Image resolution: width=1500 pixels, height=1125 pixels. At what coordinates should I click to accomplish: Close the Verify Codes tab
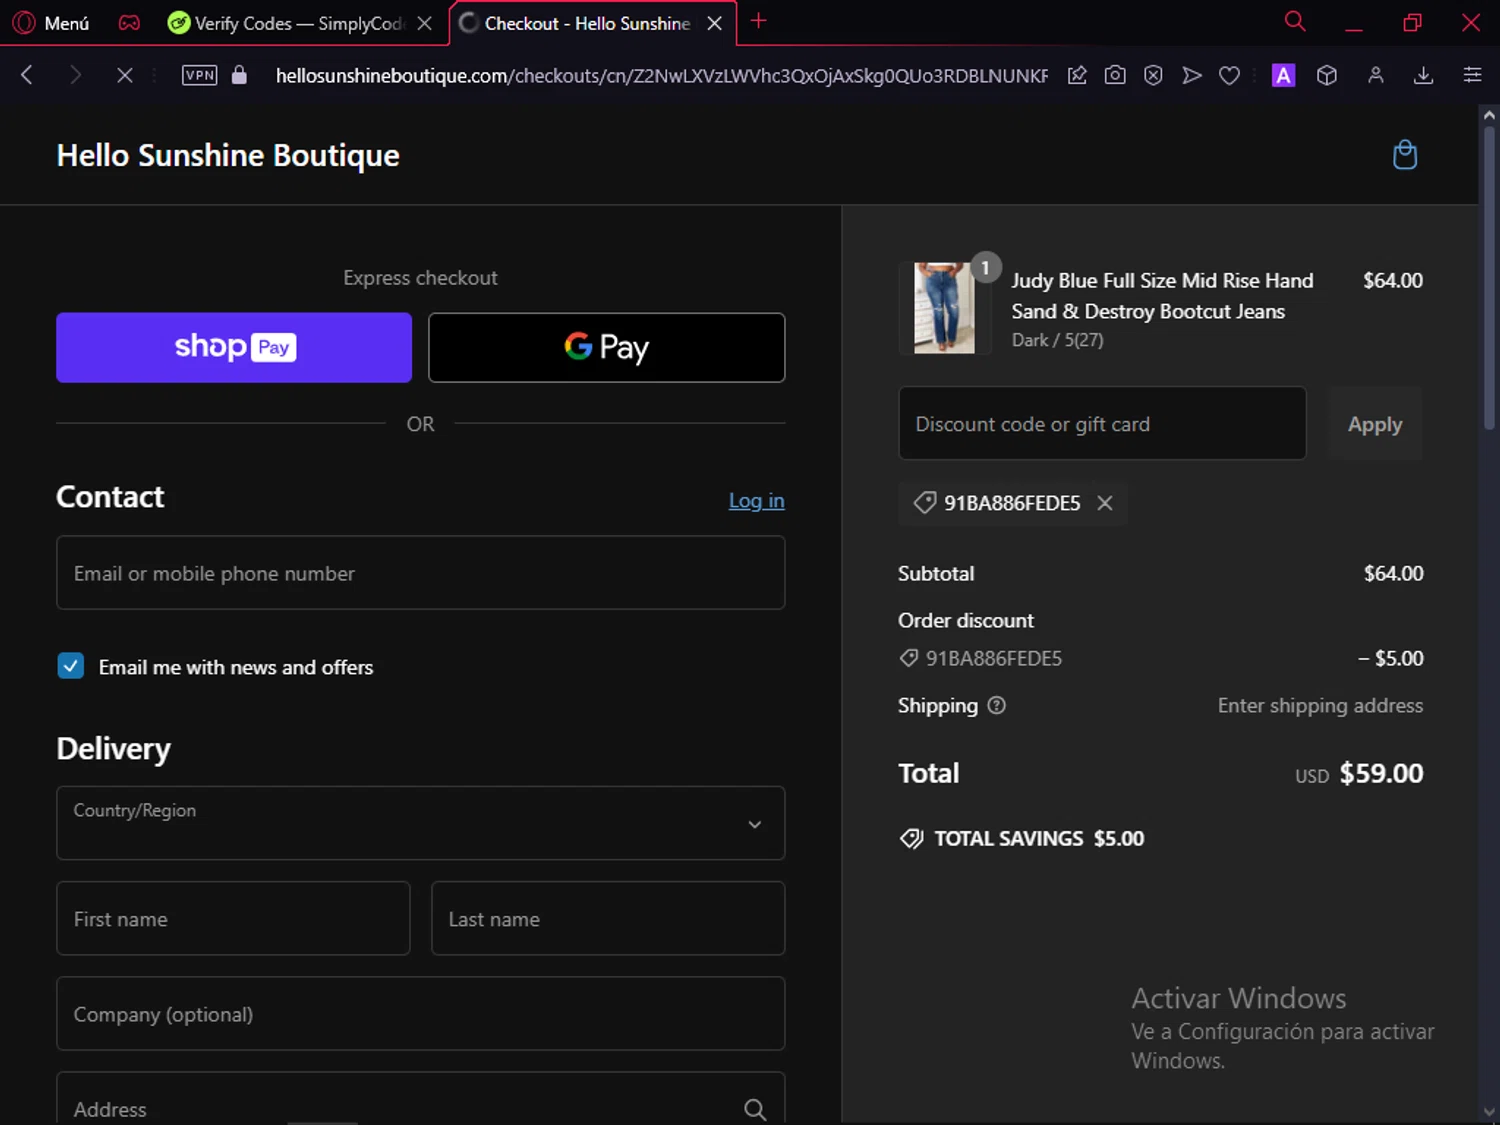[425, 23]
